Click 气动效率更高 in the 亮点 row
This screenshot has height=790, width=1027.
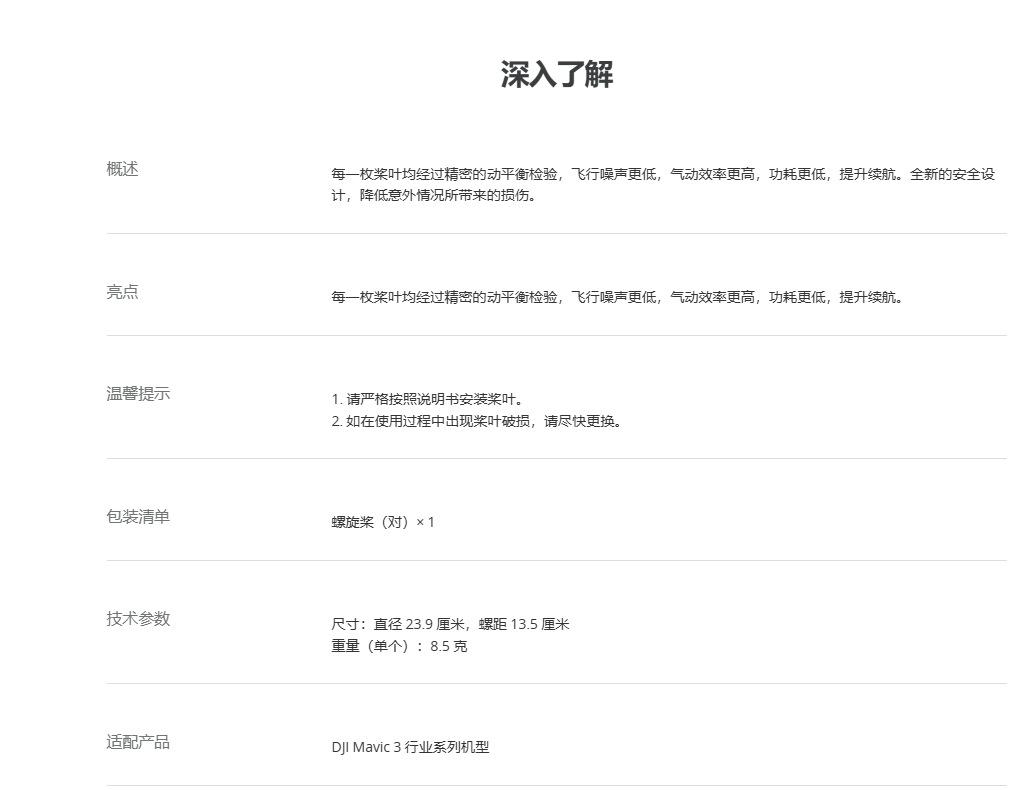pos(713,297)
